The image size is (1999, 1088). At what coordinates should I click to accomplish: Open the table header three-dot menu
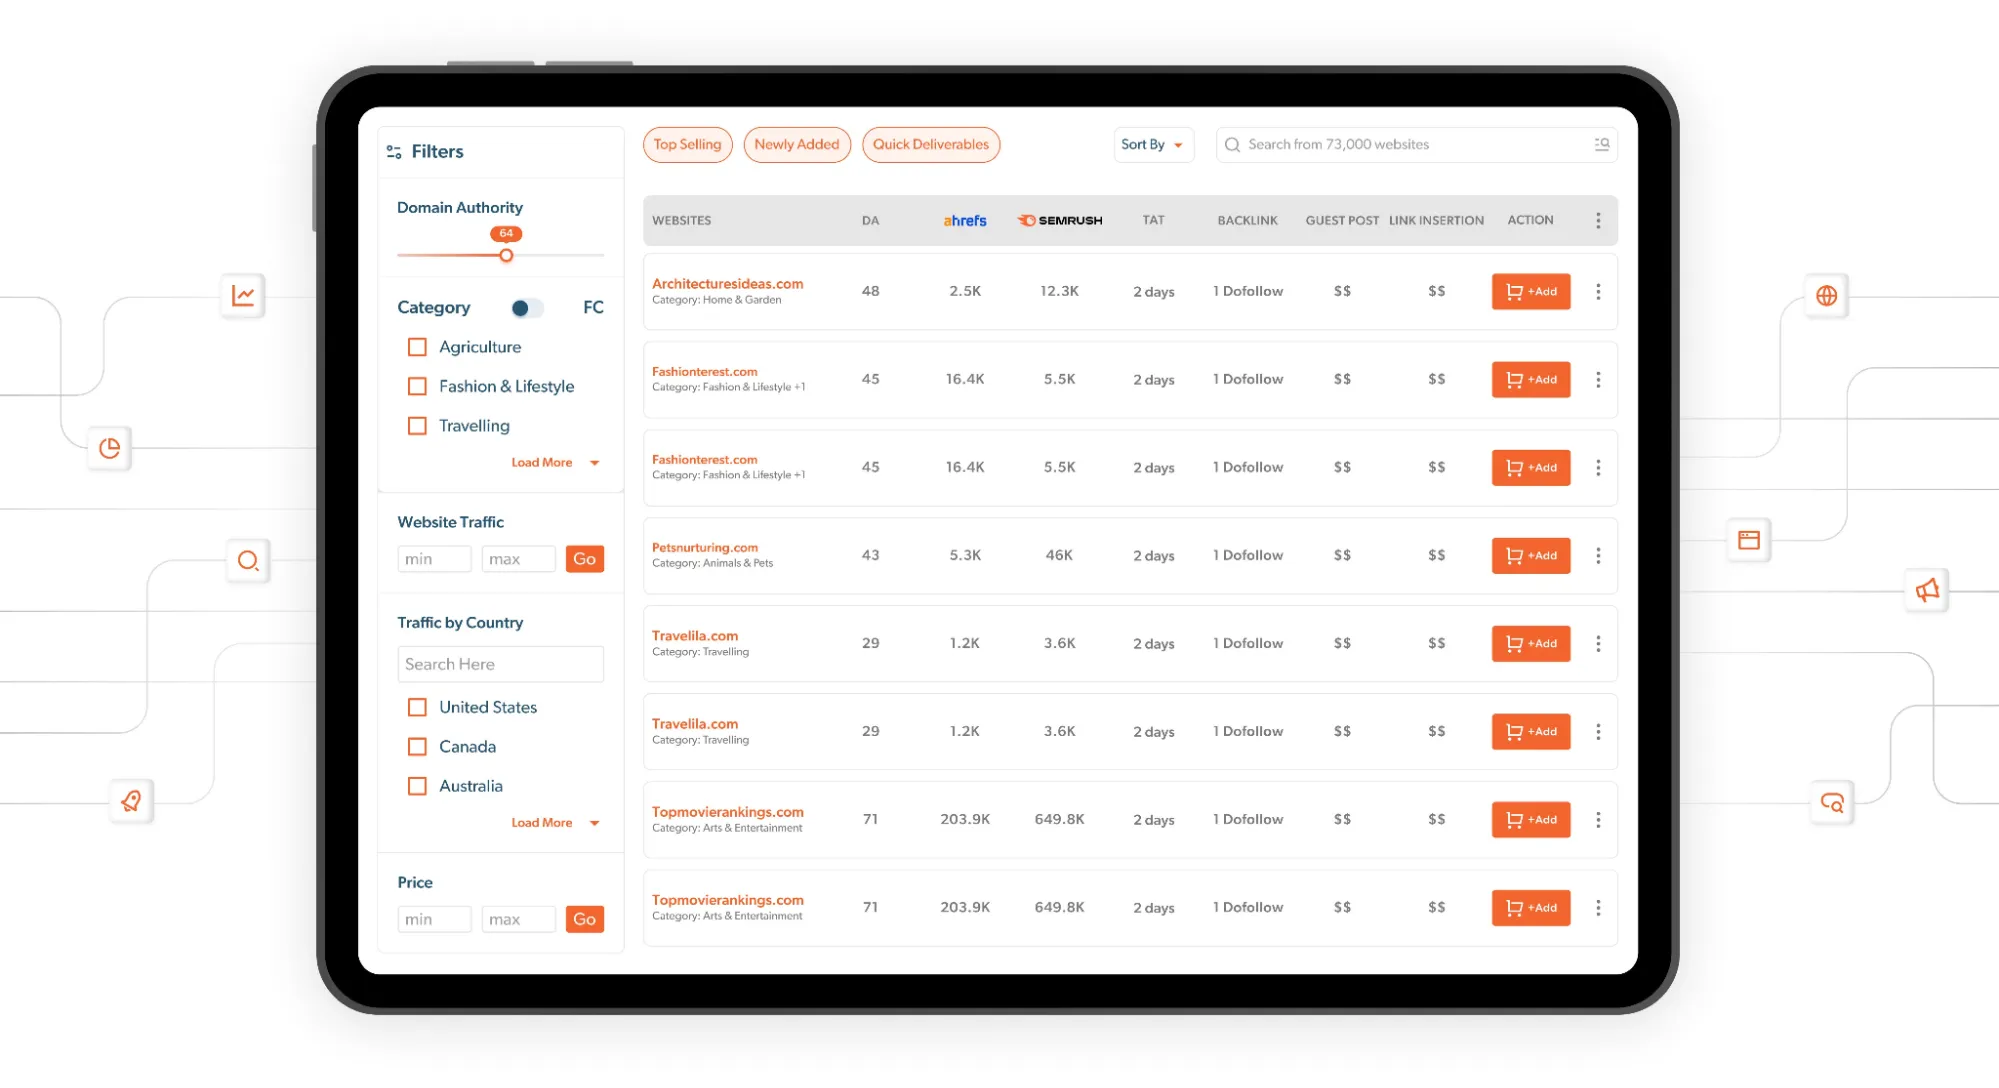tap(1598, 221)
